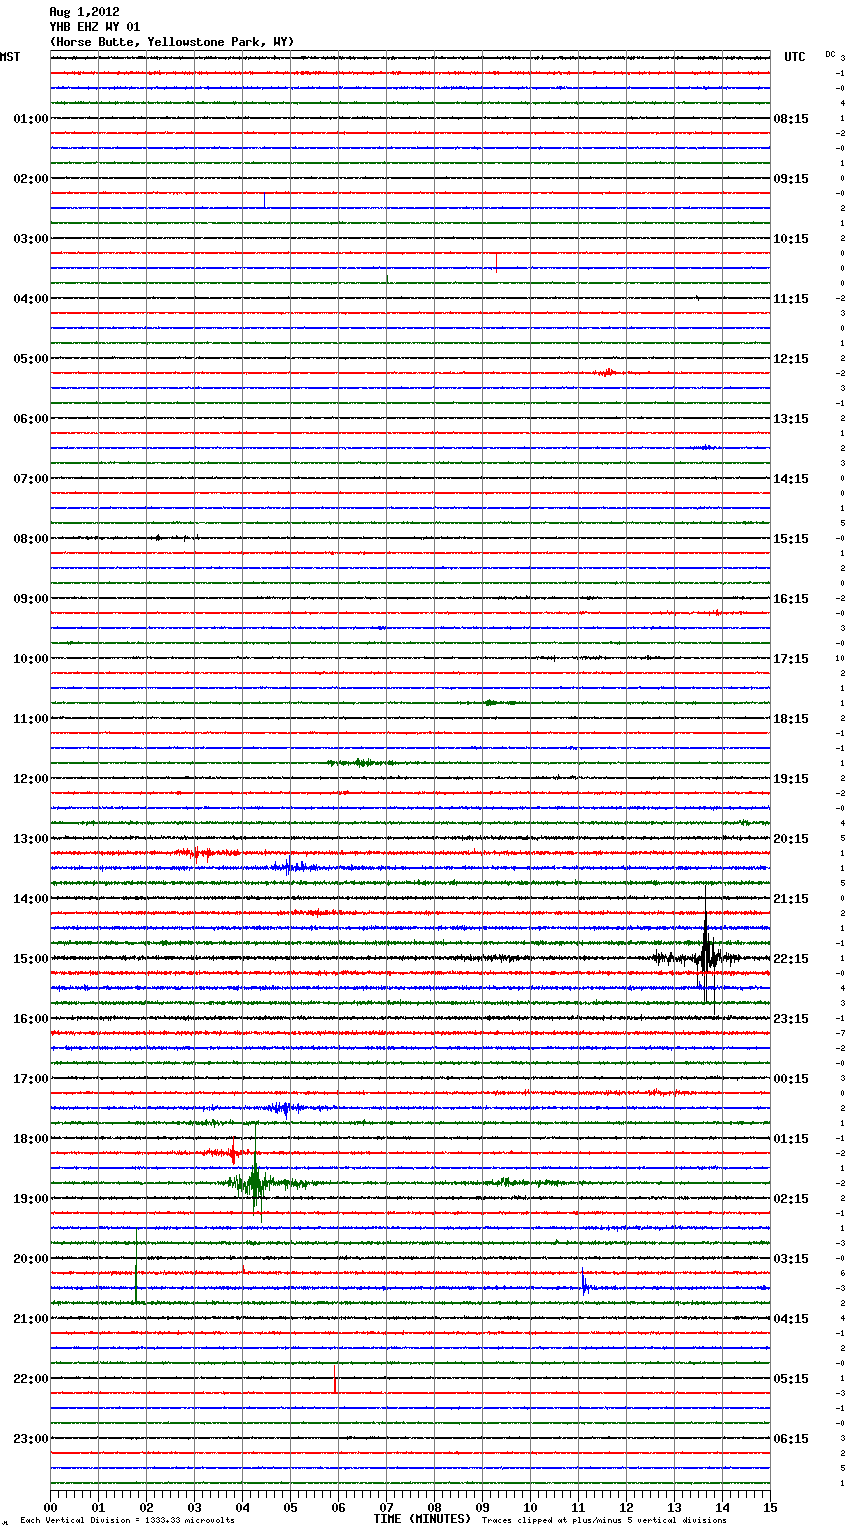Click the 09:15 UTC time label

[791, 179]
